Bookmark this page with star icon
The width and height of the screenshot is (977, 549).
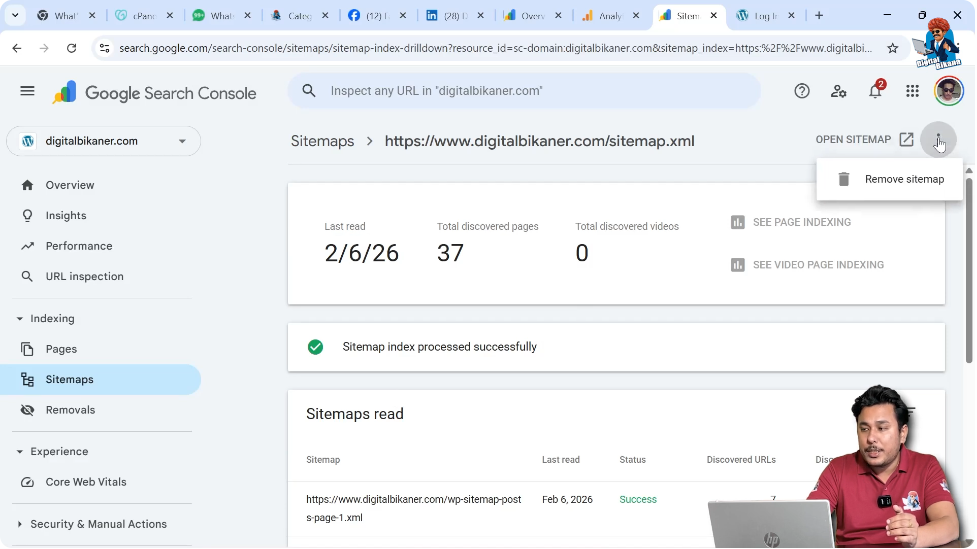click(892, 48)
